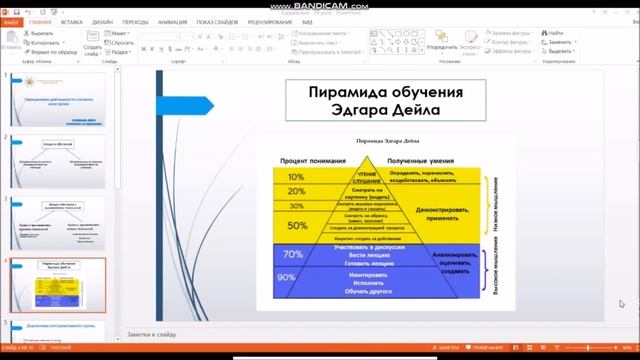Toggle Underline (Ч) formatting
640x360 pixels.
(161, 49)
